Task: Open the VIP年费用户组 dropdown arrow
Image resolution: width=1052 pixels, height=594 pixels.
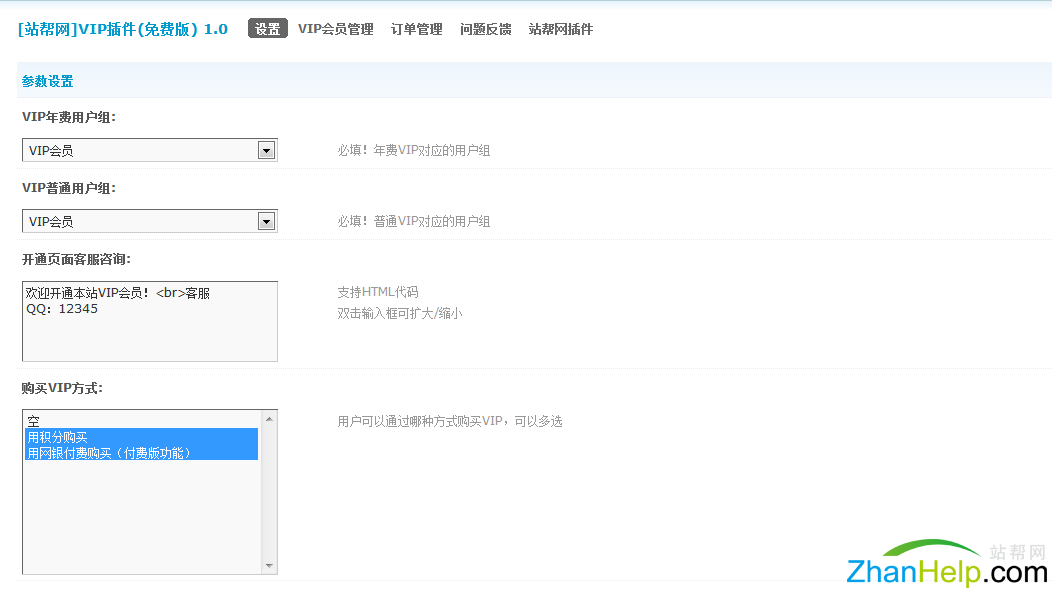Action: (x=266, y=150)
